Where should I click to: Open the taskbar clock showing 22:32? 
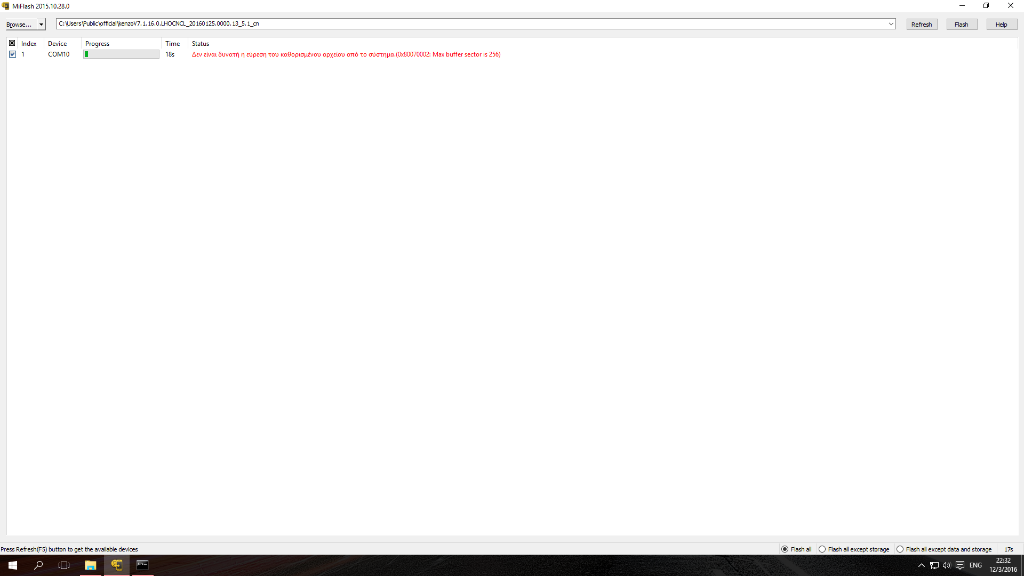pos(1003,566)
